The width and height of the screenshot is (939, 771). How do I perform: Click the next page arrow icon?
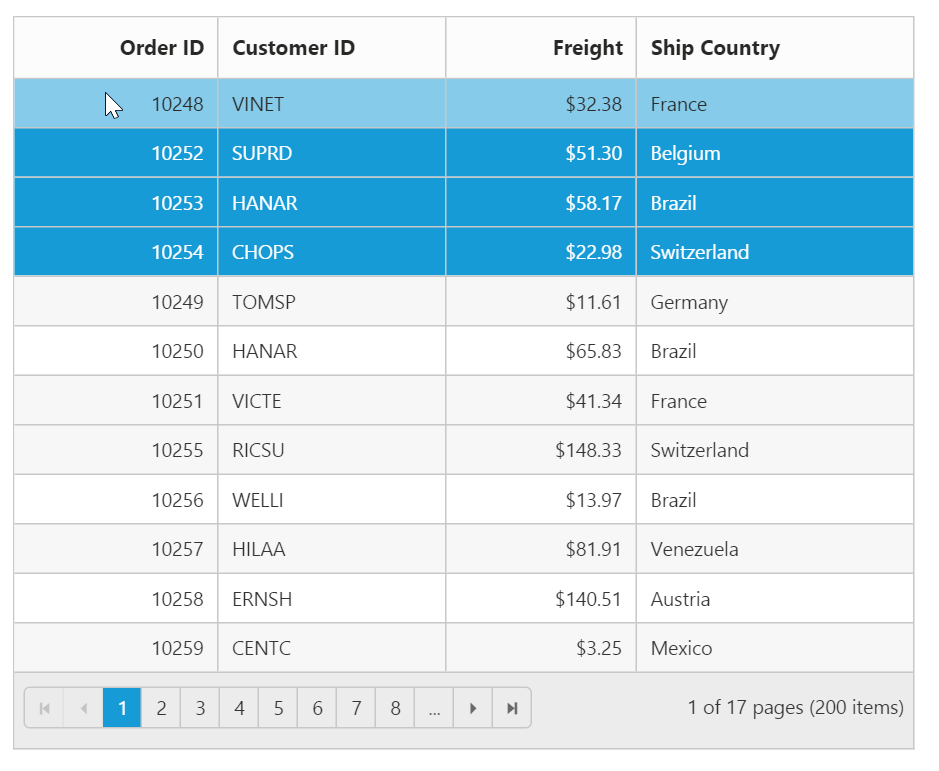click(x=473, y=708)
